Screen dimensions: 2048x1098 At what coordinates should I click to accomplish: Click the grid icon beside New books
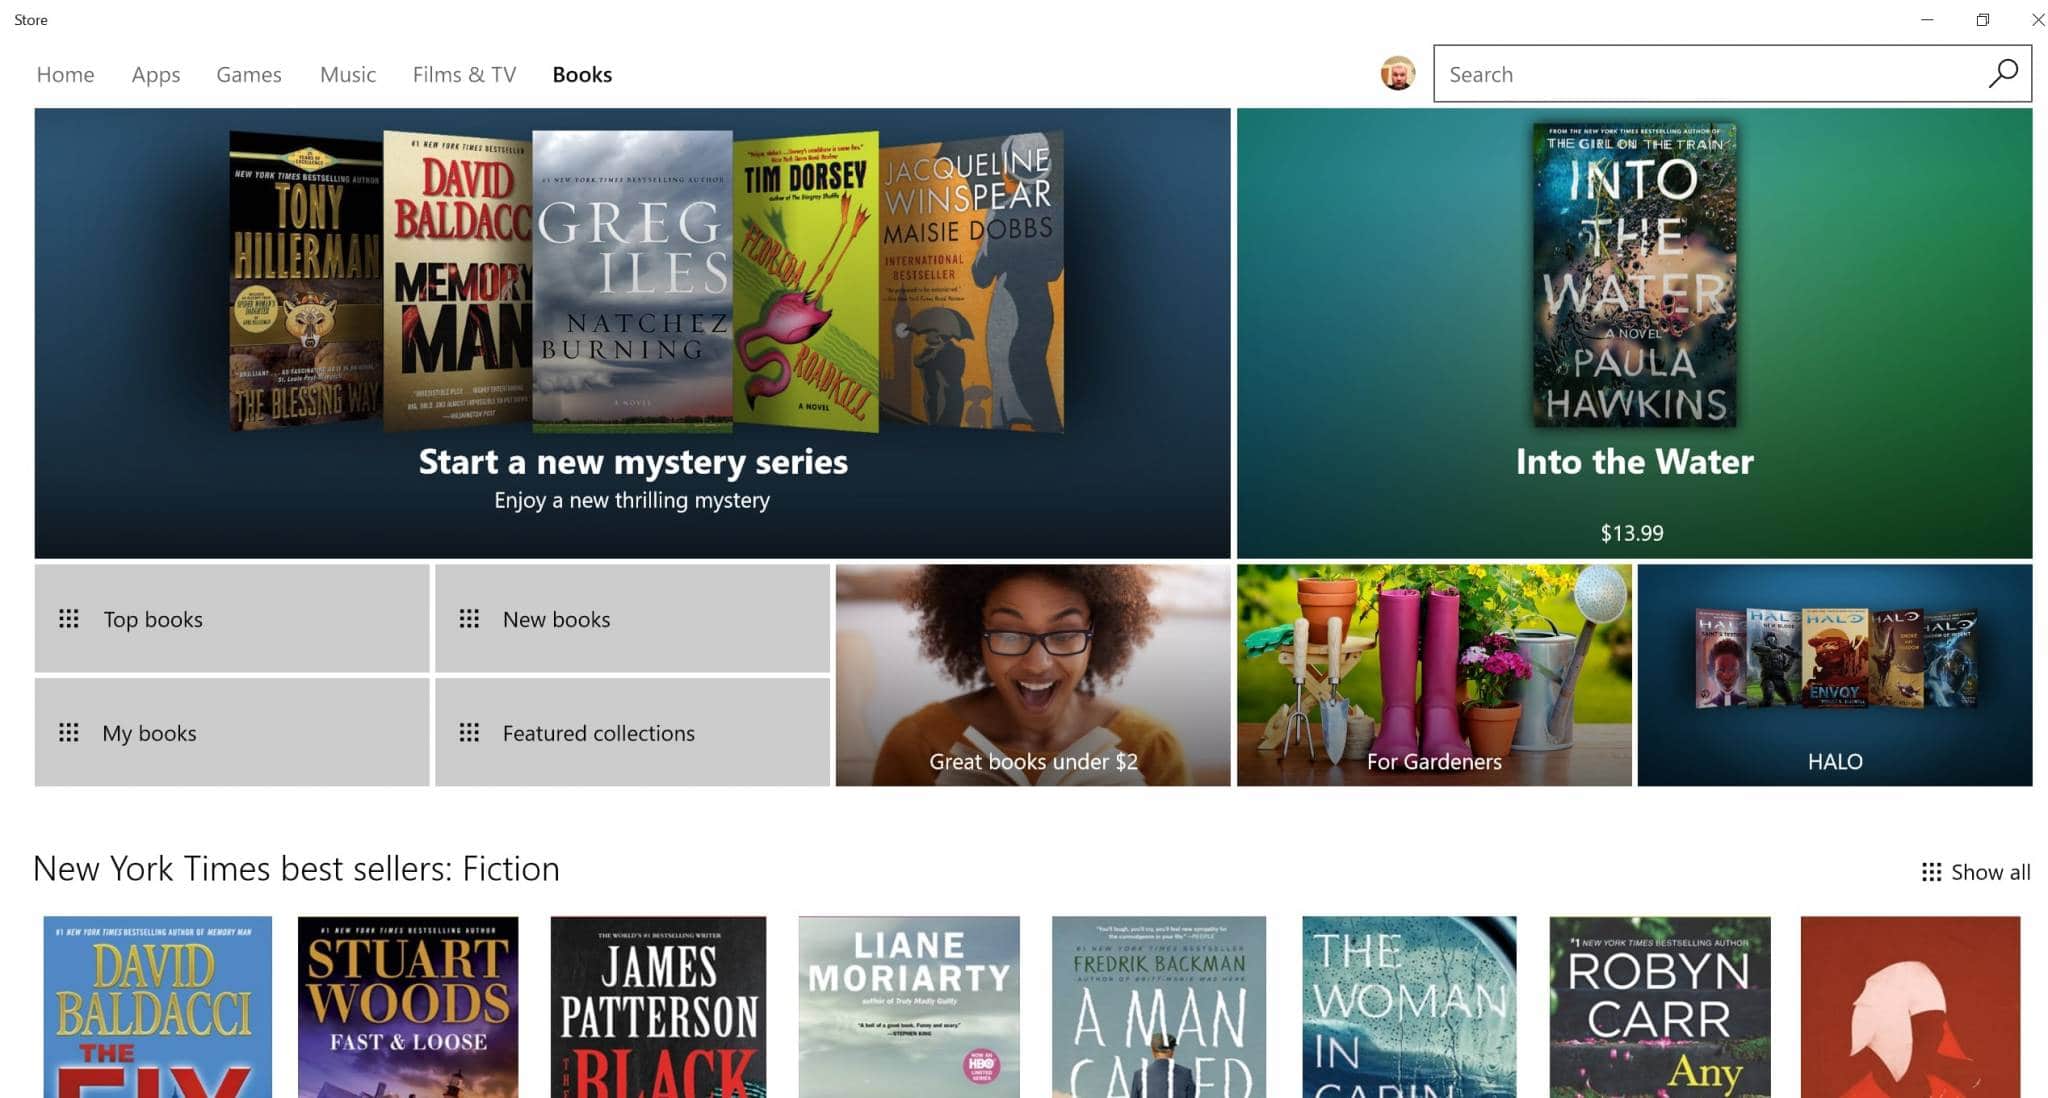(469, 619)
